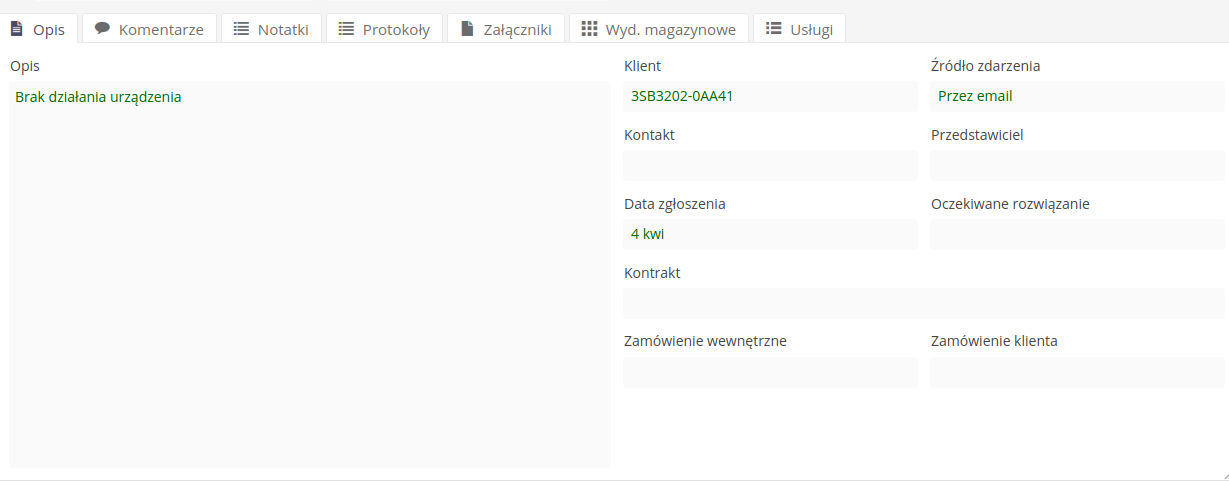Open the Protokoły tab
The width and height of the screenshot is (1229, 481).
tap(397, 30)
